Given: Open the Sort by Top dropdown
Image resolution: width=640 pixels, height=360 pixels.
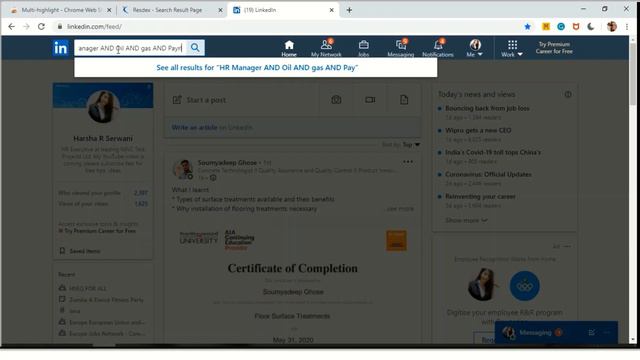Looking at the screenshot, I should [x=401, y=145].
